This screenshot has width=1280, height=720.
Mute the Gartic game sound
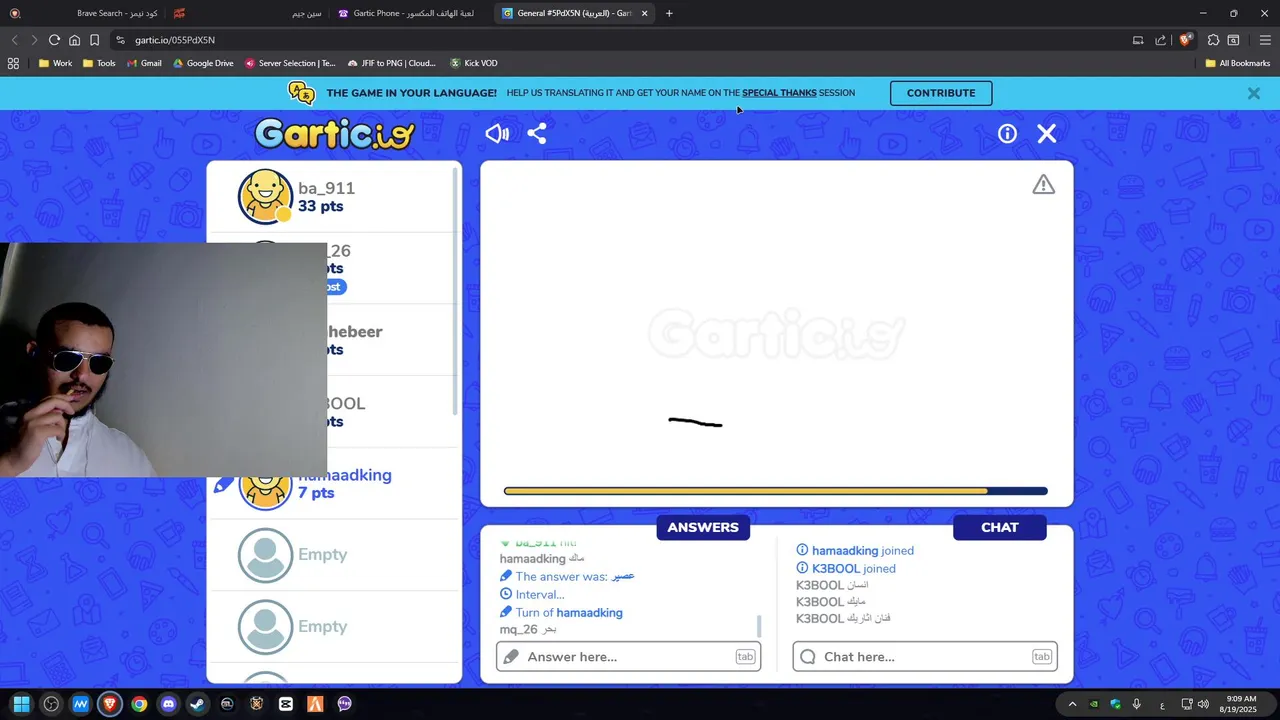(497, 133)
